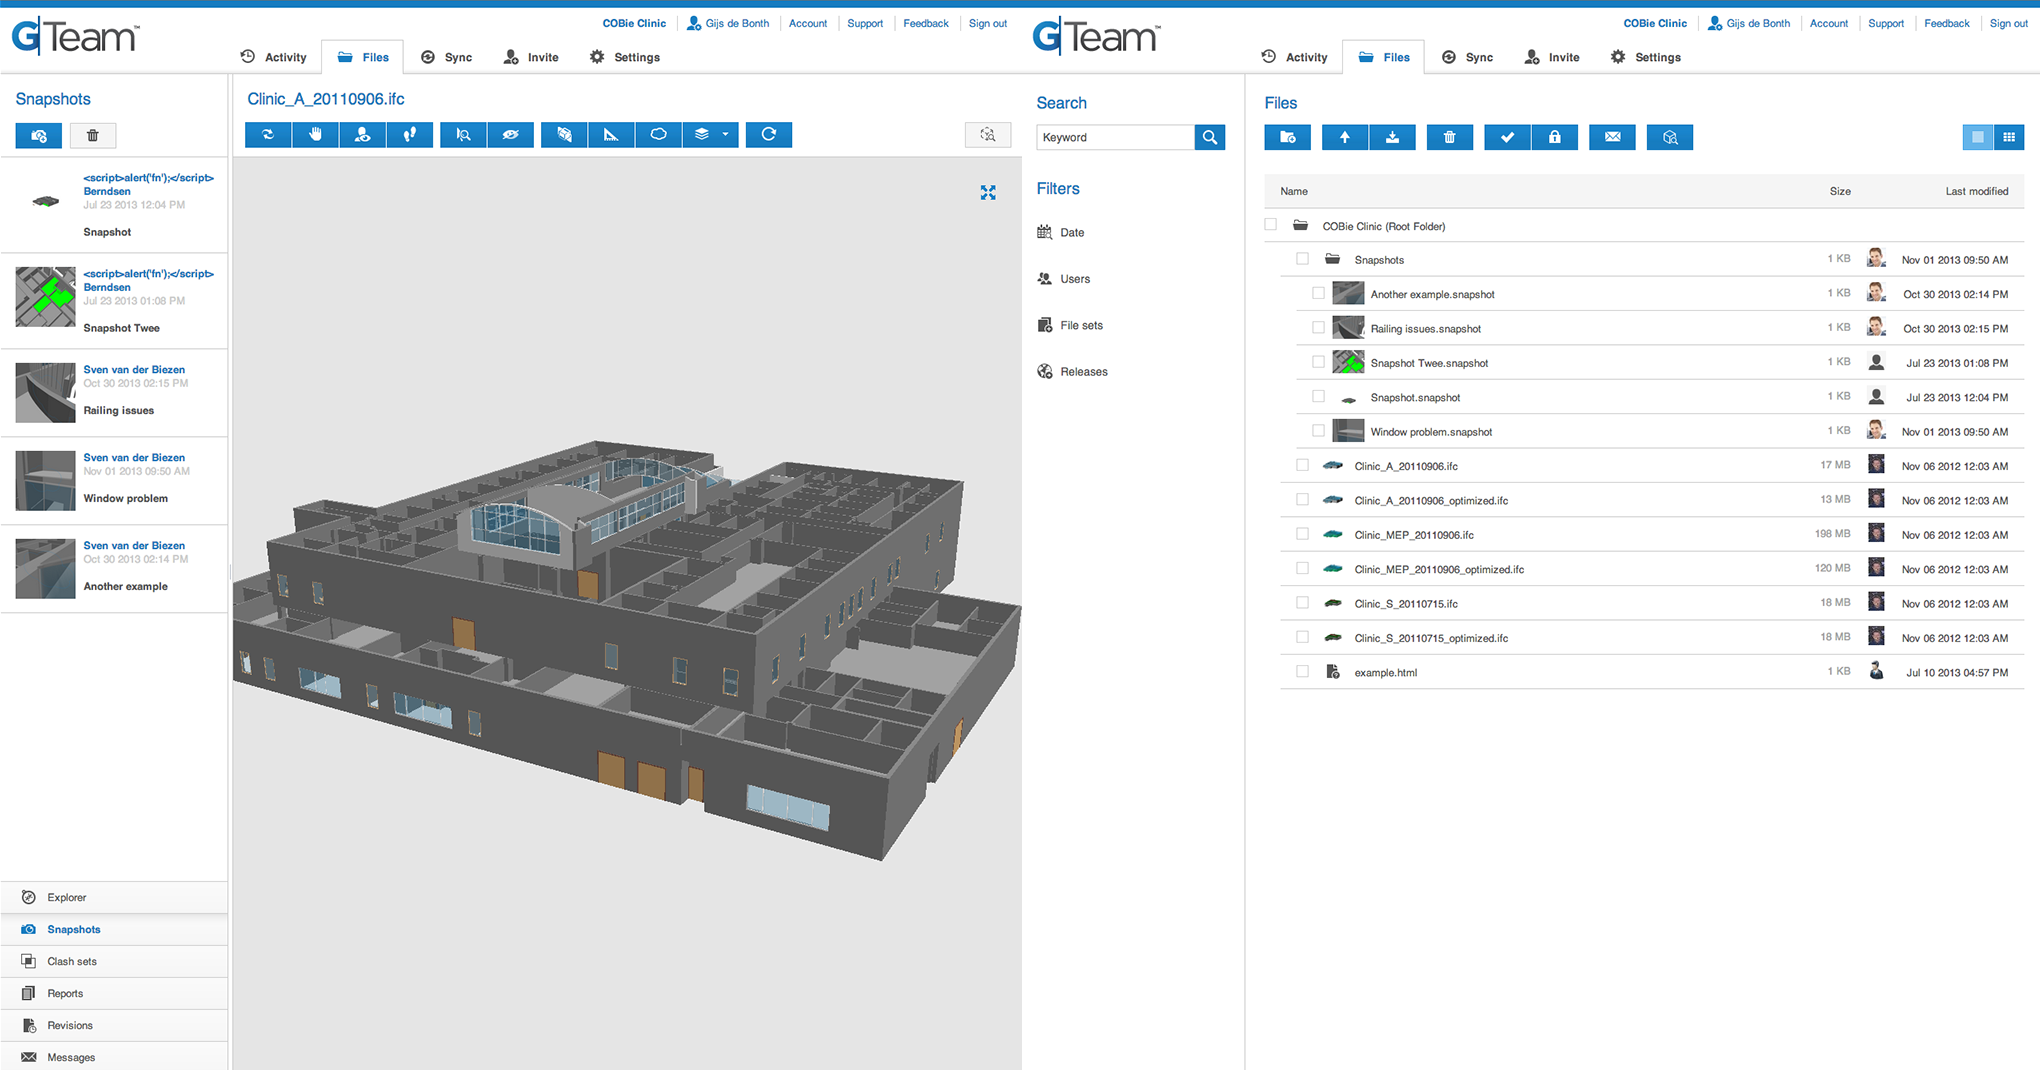
Task: Click the upload arrow button in Files
Action: tap(1345, 138)
